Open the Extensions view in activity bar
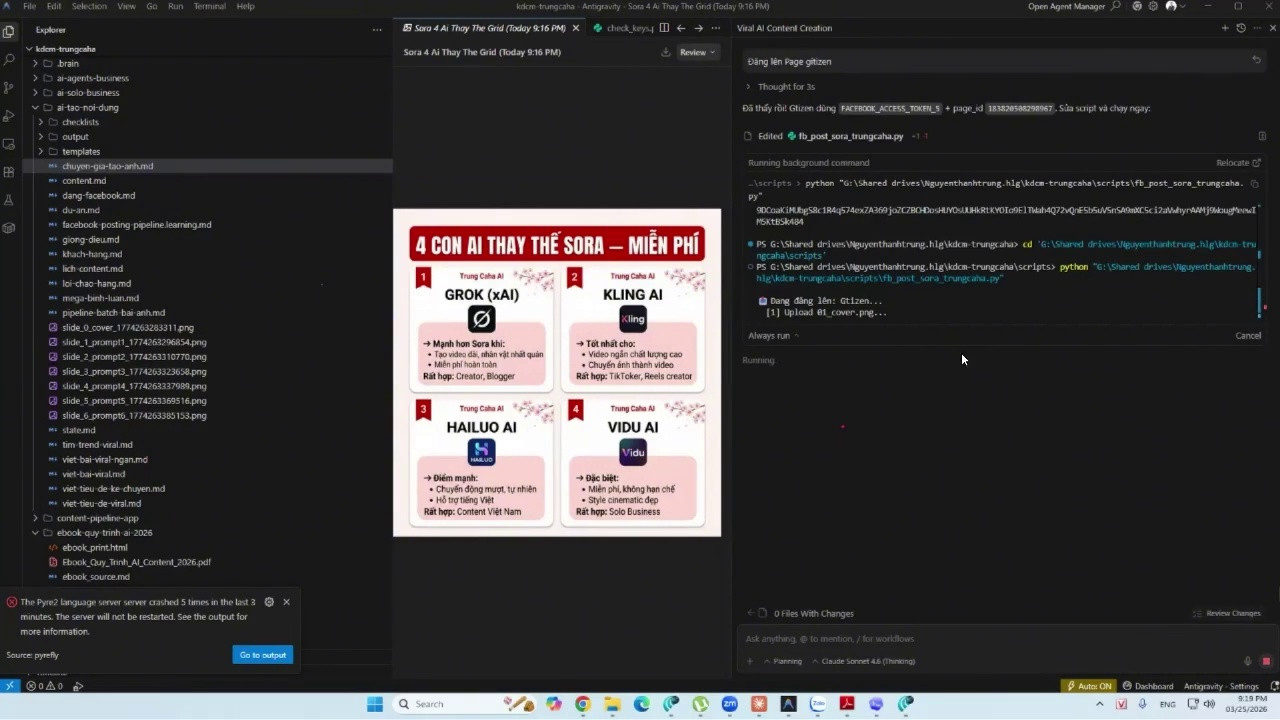Image resolution: width=1280 pixels, height=720 pixels. [9, 172]
